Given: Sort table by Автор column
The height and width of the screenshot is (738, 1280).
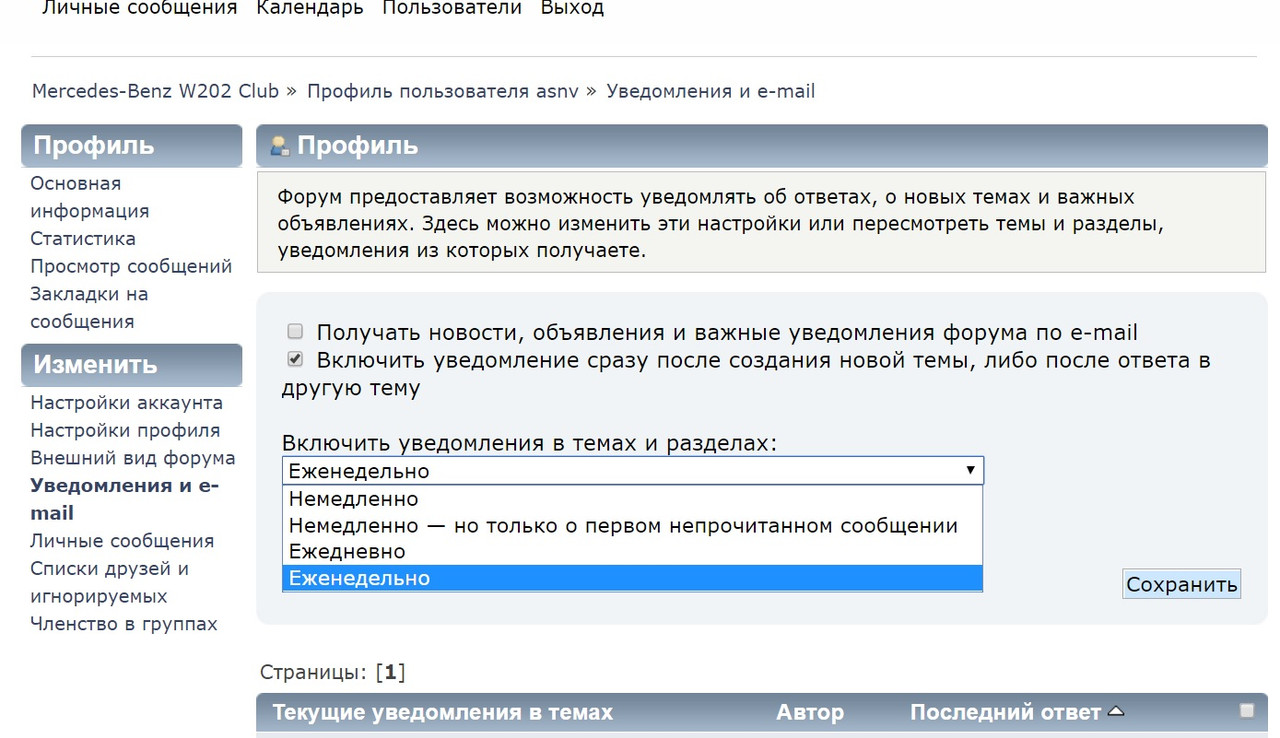Looking at the screenshot, I should 810,713.
